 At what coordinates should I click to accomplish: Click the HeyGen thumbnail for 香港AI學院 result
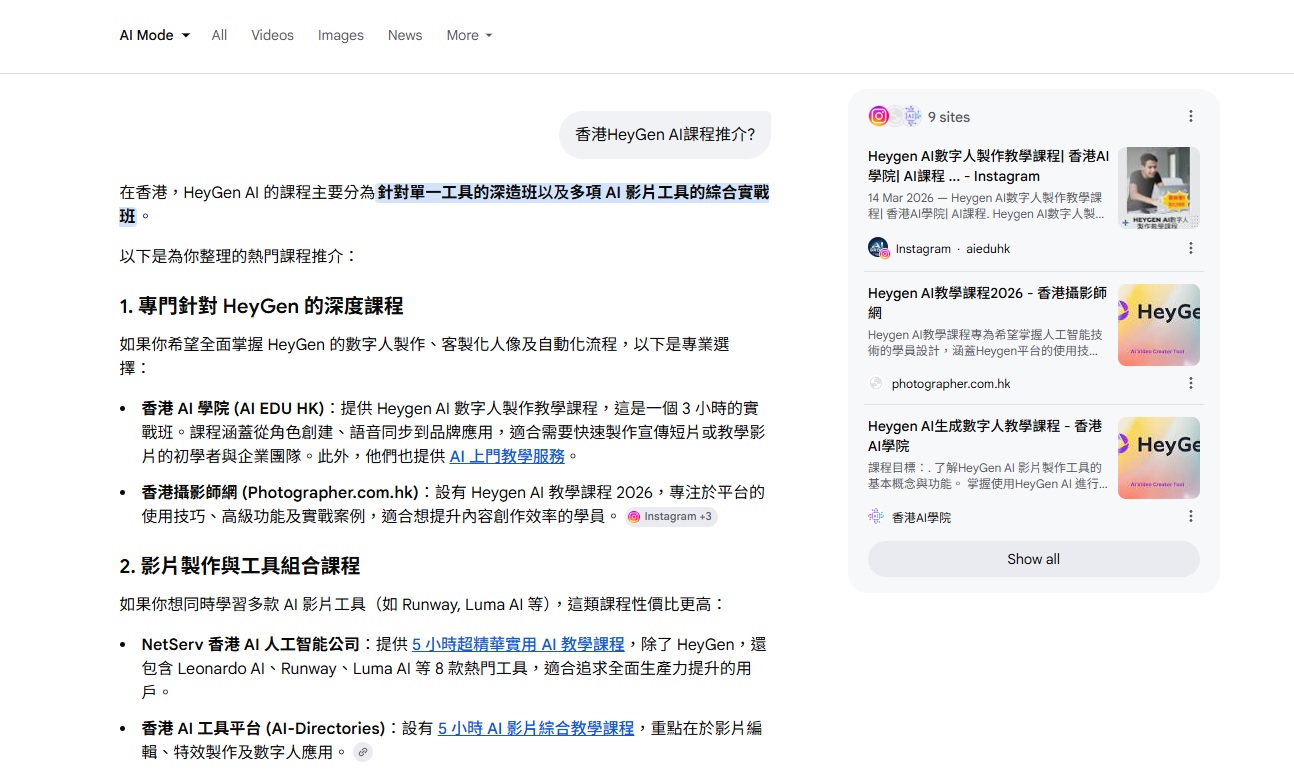coord(1159,458)
